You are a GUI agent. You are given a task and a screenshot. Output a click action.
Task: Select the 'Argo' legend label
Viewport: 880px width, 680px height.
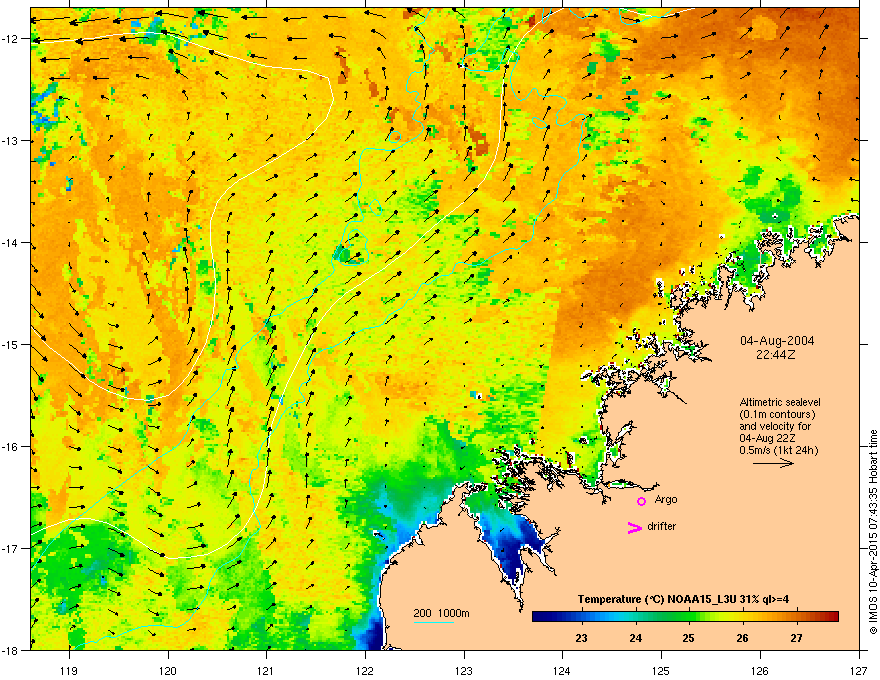(x=666, y=499)
